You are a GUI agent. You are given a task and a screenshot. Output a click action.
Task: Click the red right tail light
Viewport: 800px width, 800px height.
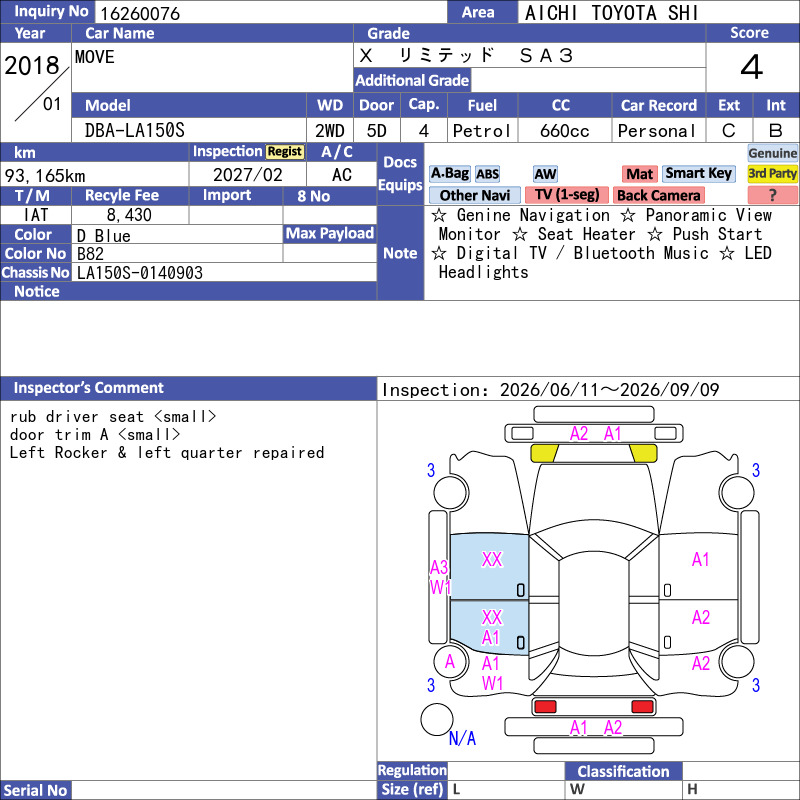pyautogui.click(x=642, y=706)
